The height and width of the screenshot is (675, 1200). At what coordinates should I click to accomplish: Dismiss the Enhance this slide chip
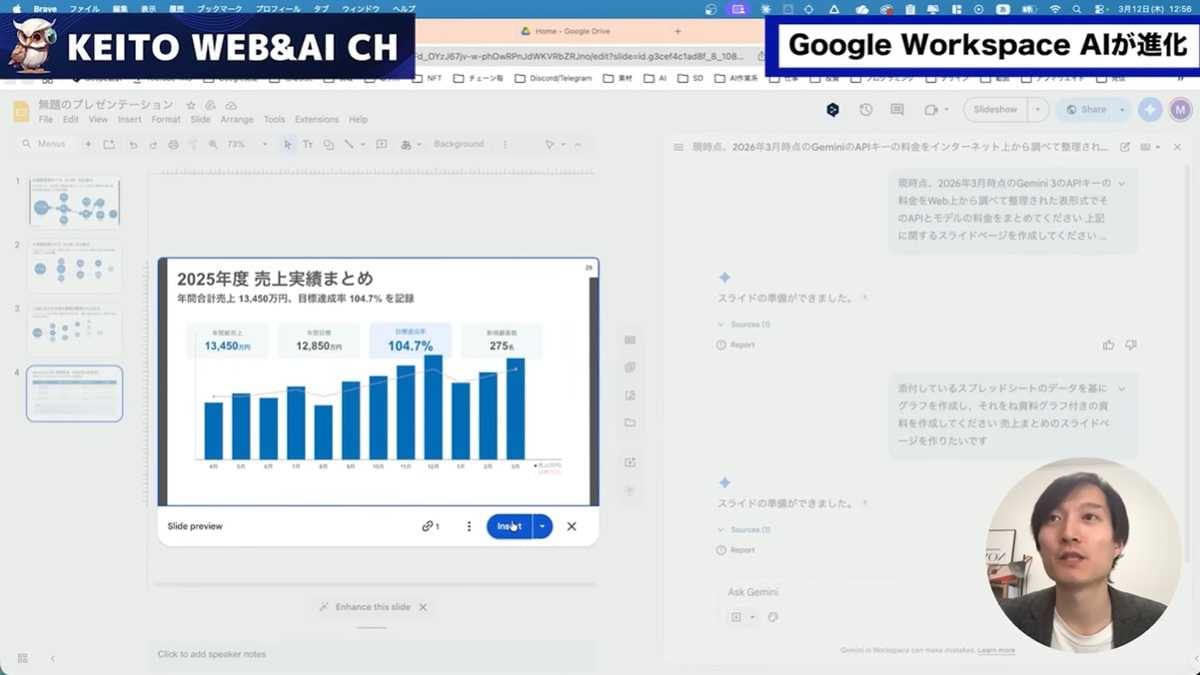tap(423, 607)
